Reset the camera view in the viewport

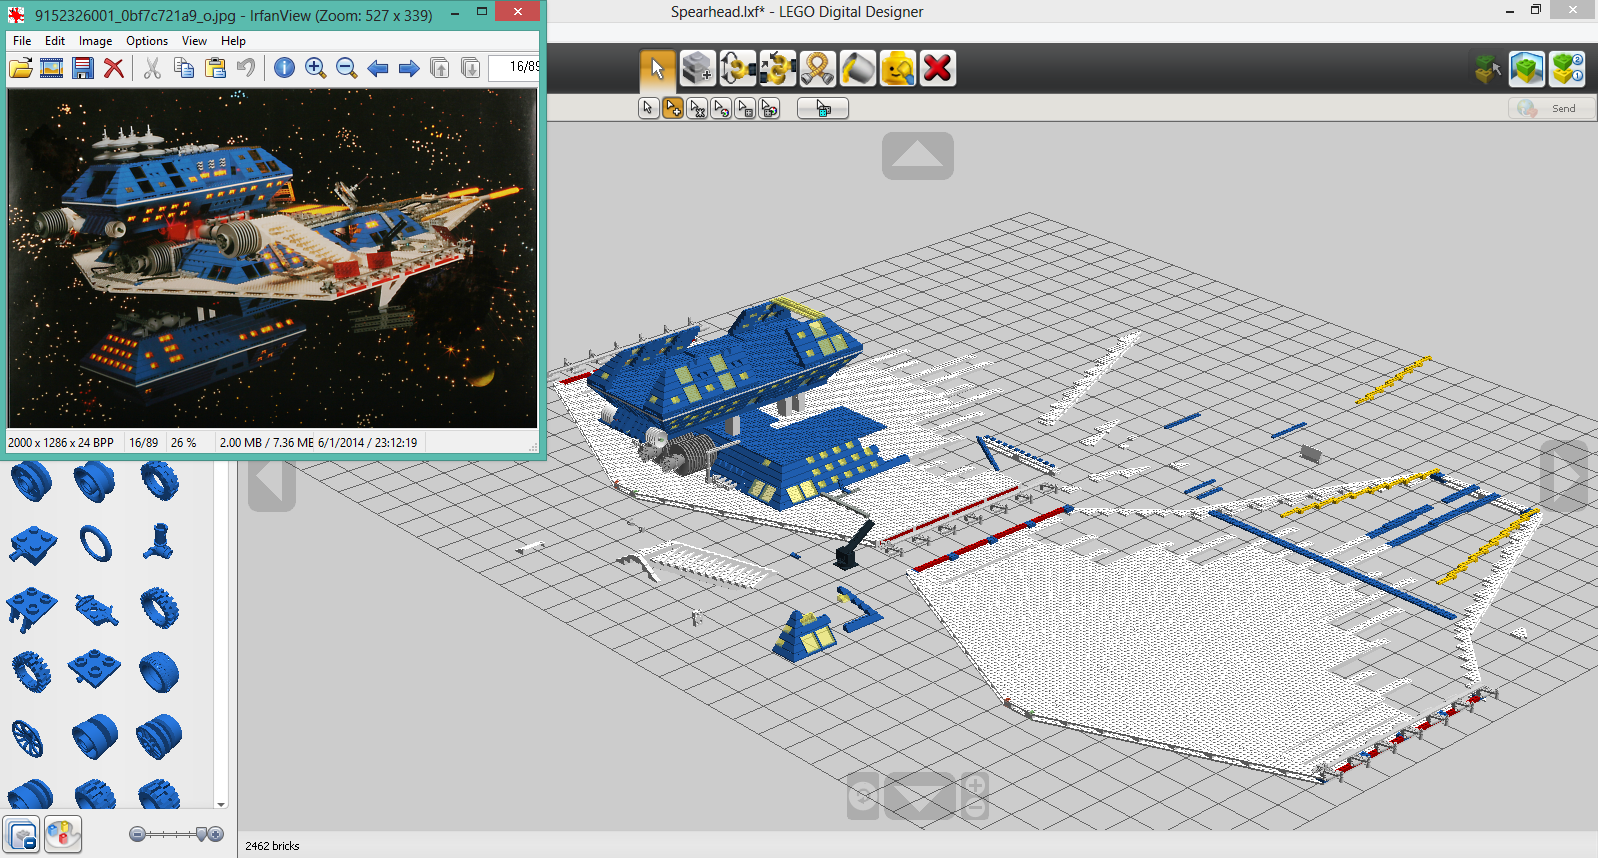[920, 796]
